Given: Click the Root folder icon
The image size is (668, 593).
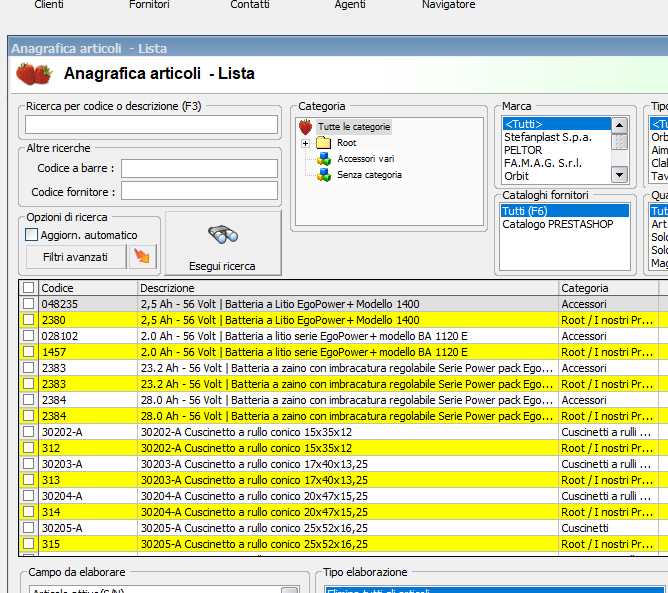Looking at the screenshot, I should [324, 143].
